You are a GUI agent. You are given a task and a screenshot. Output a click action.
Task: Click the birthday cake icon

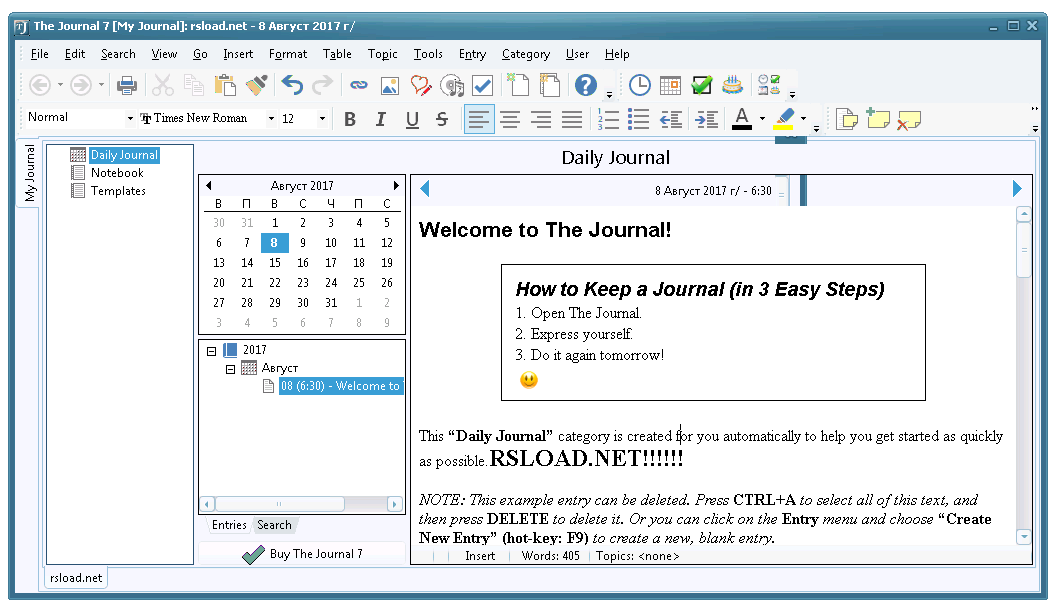[x=733, y=86]
